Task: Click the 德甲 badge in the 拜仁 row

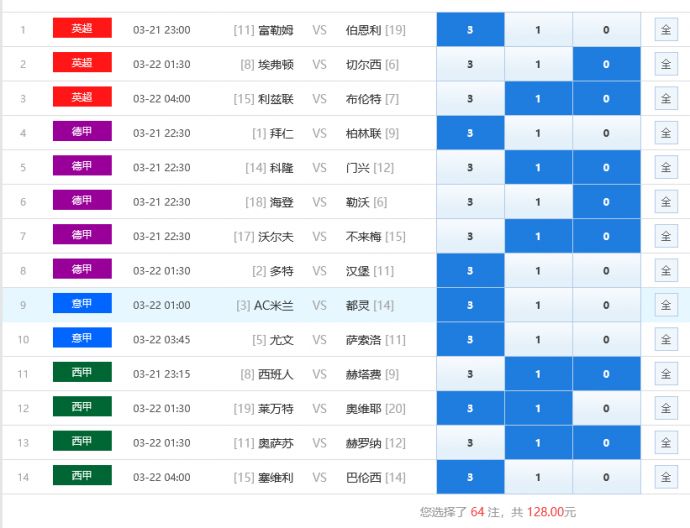Action: tap(82, 132)
